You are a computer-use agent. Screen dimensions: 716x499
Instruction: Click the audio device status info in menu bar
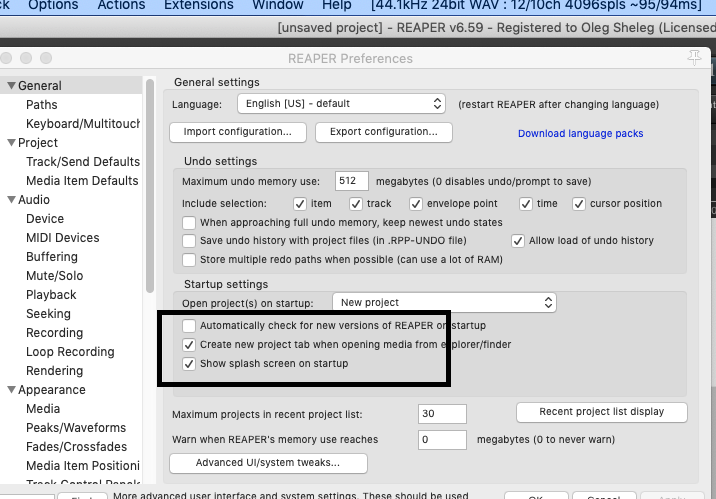[x=536, y=5]
